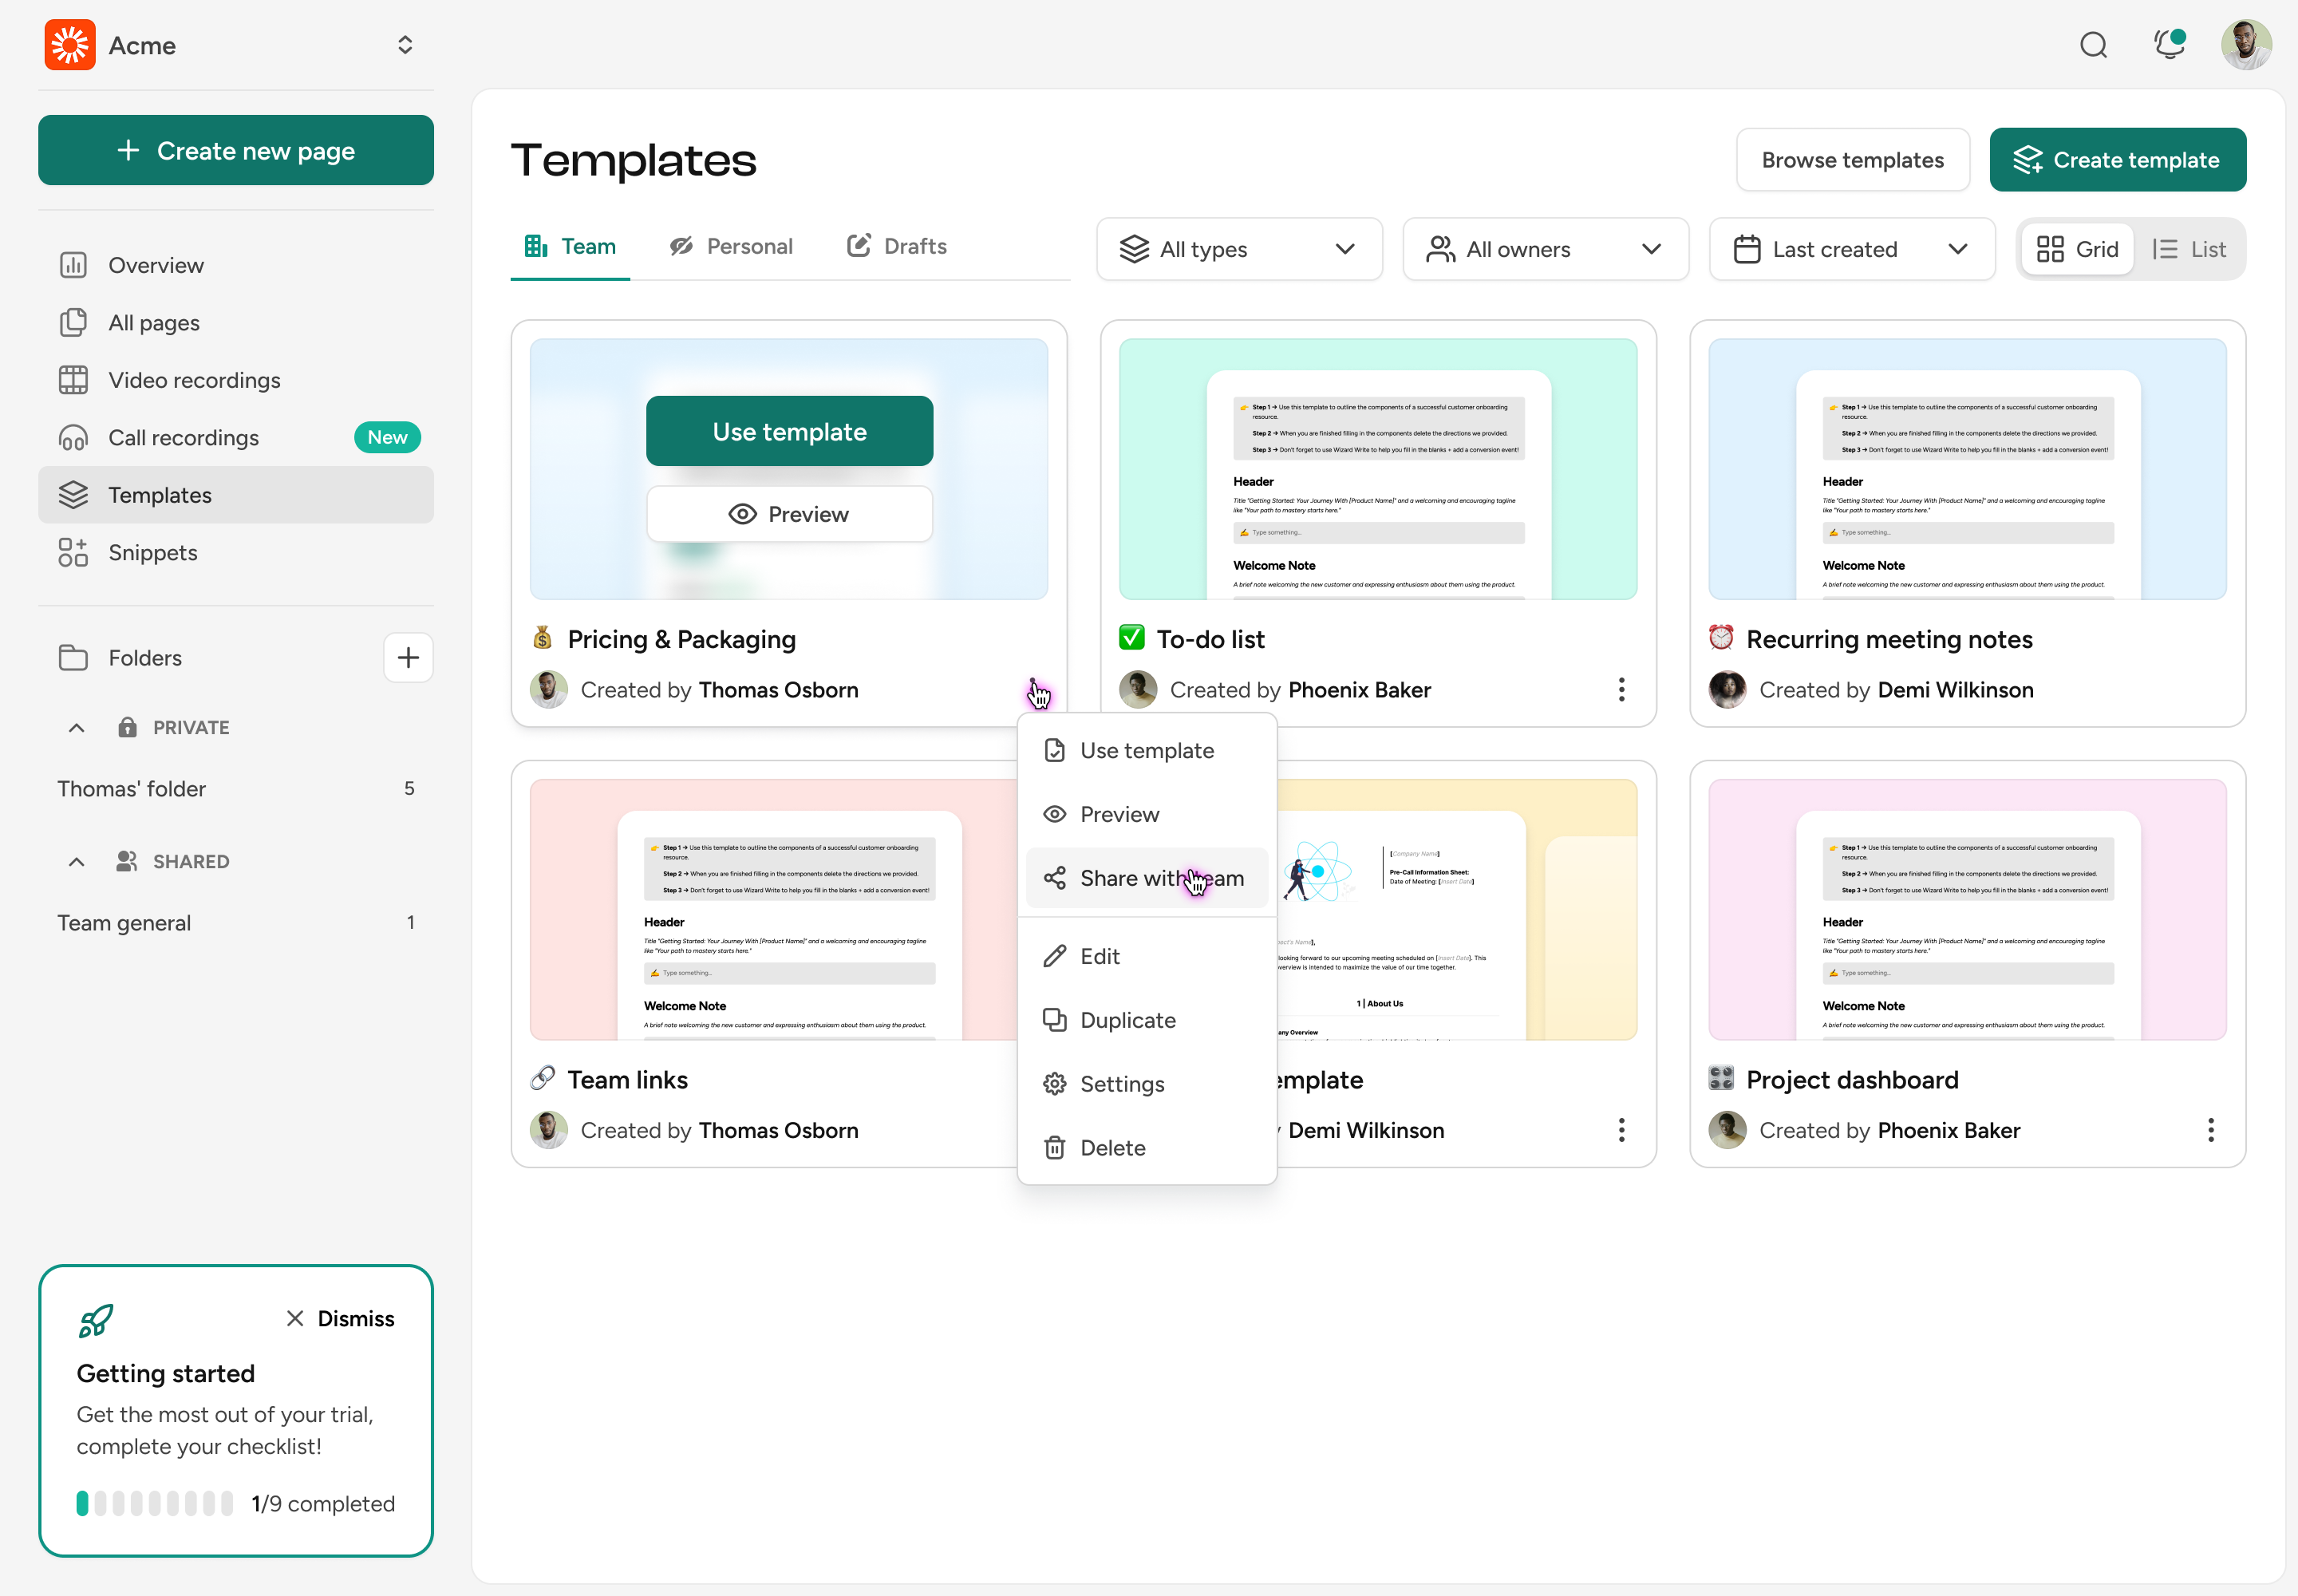
Task: Open the search magnifier icon
Action: 2093,45
